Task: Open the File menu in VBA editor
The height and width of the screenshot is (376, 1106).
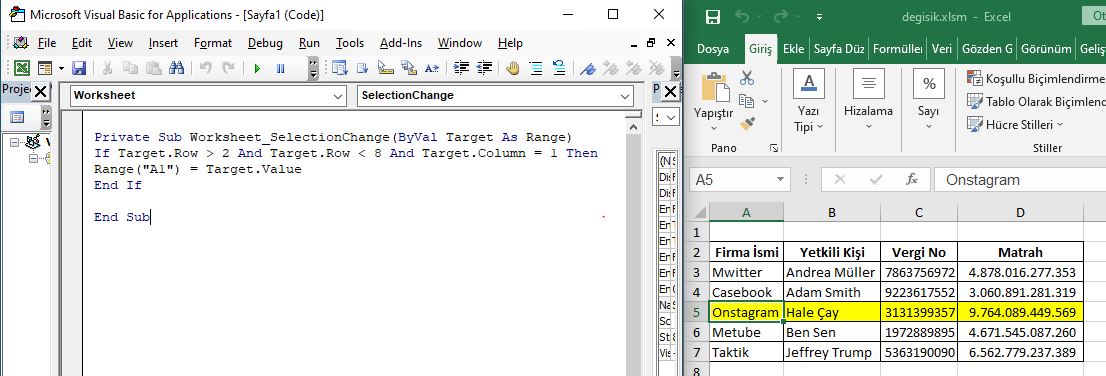Action: click(x=47, y=43)
